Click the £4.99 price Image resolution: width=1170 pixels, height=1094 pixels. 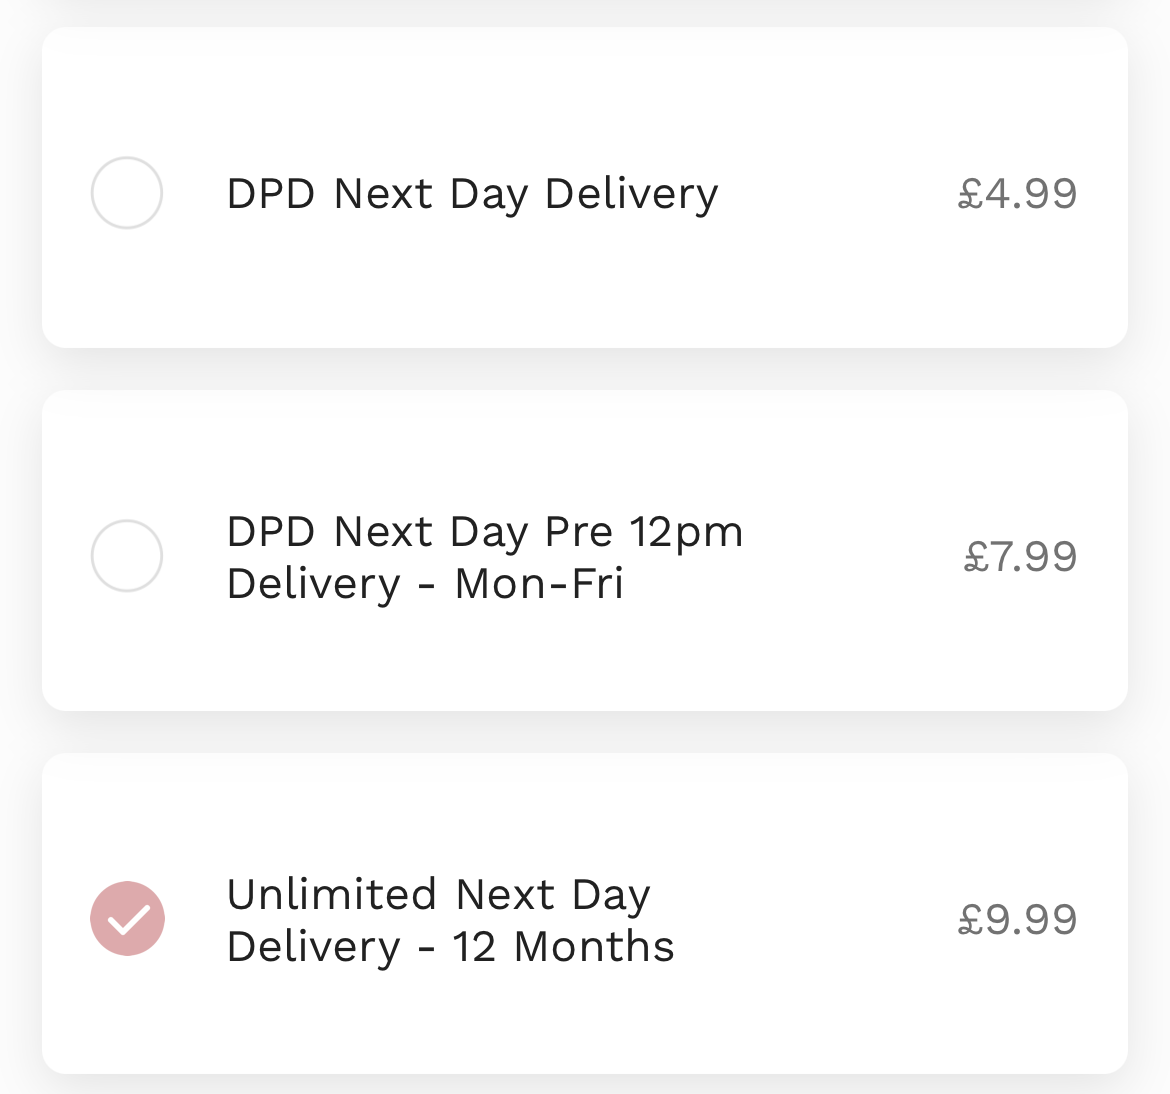point(1017,194)
